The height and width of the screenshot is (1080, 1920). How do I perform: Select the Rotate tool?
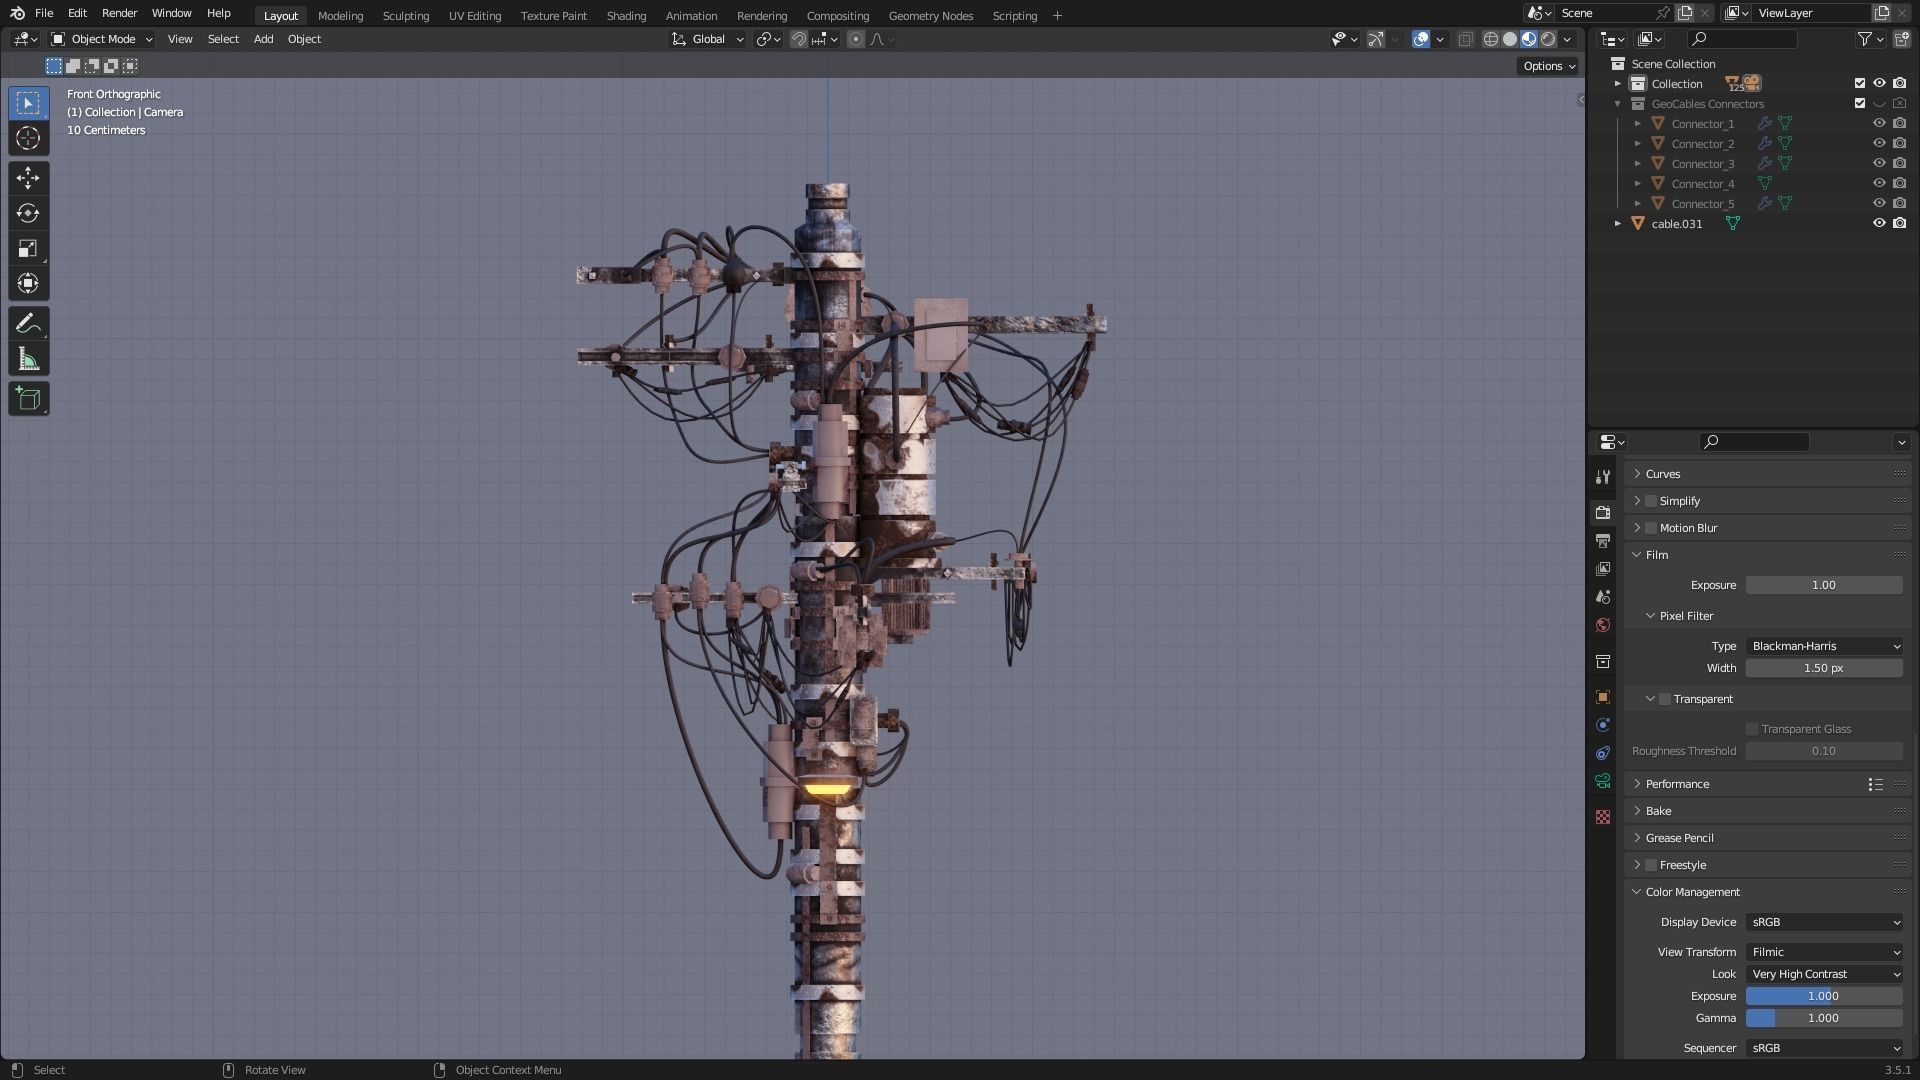[28, 213]
